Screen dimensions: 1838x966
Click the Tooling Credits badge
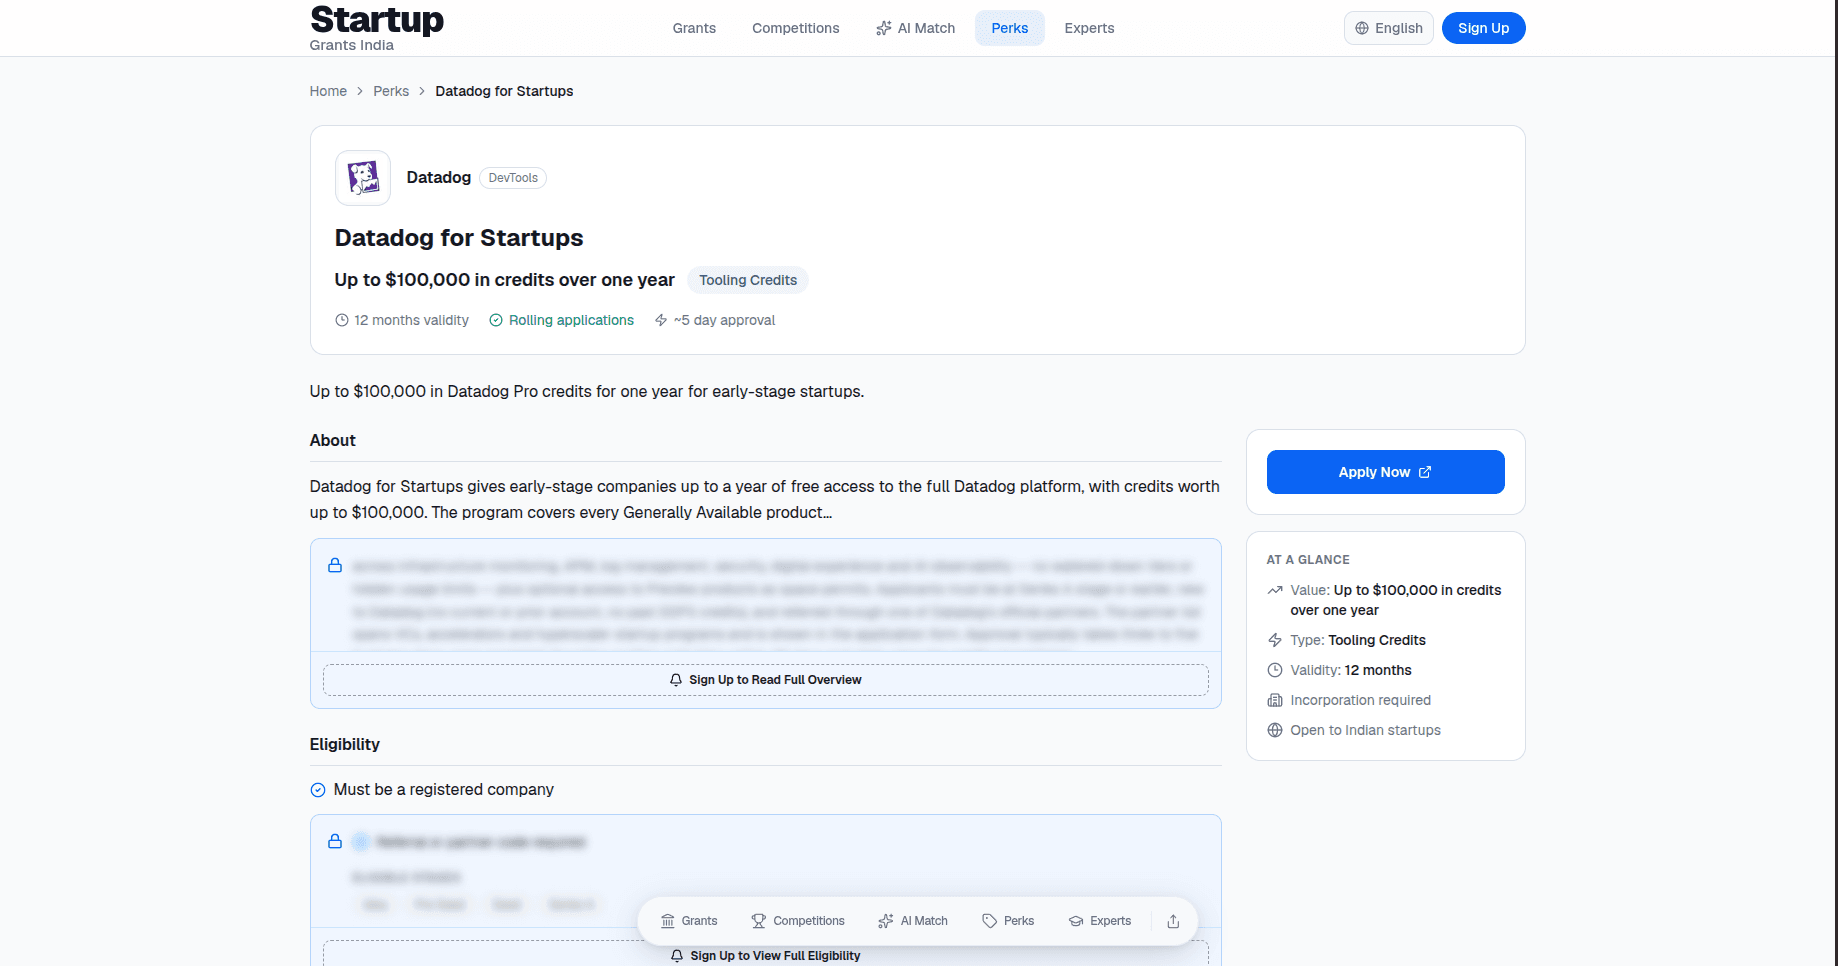(x=748, y=280)
